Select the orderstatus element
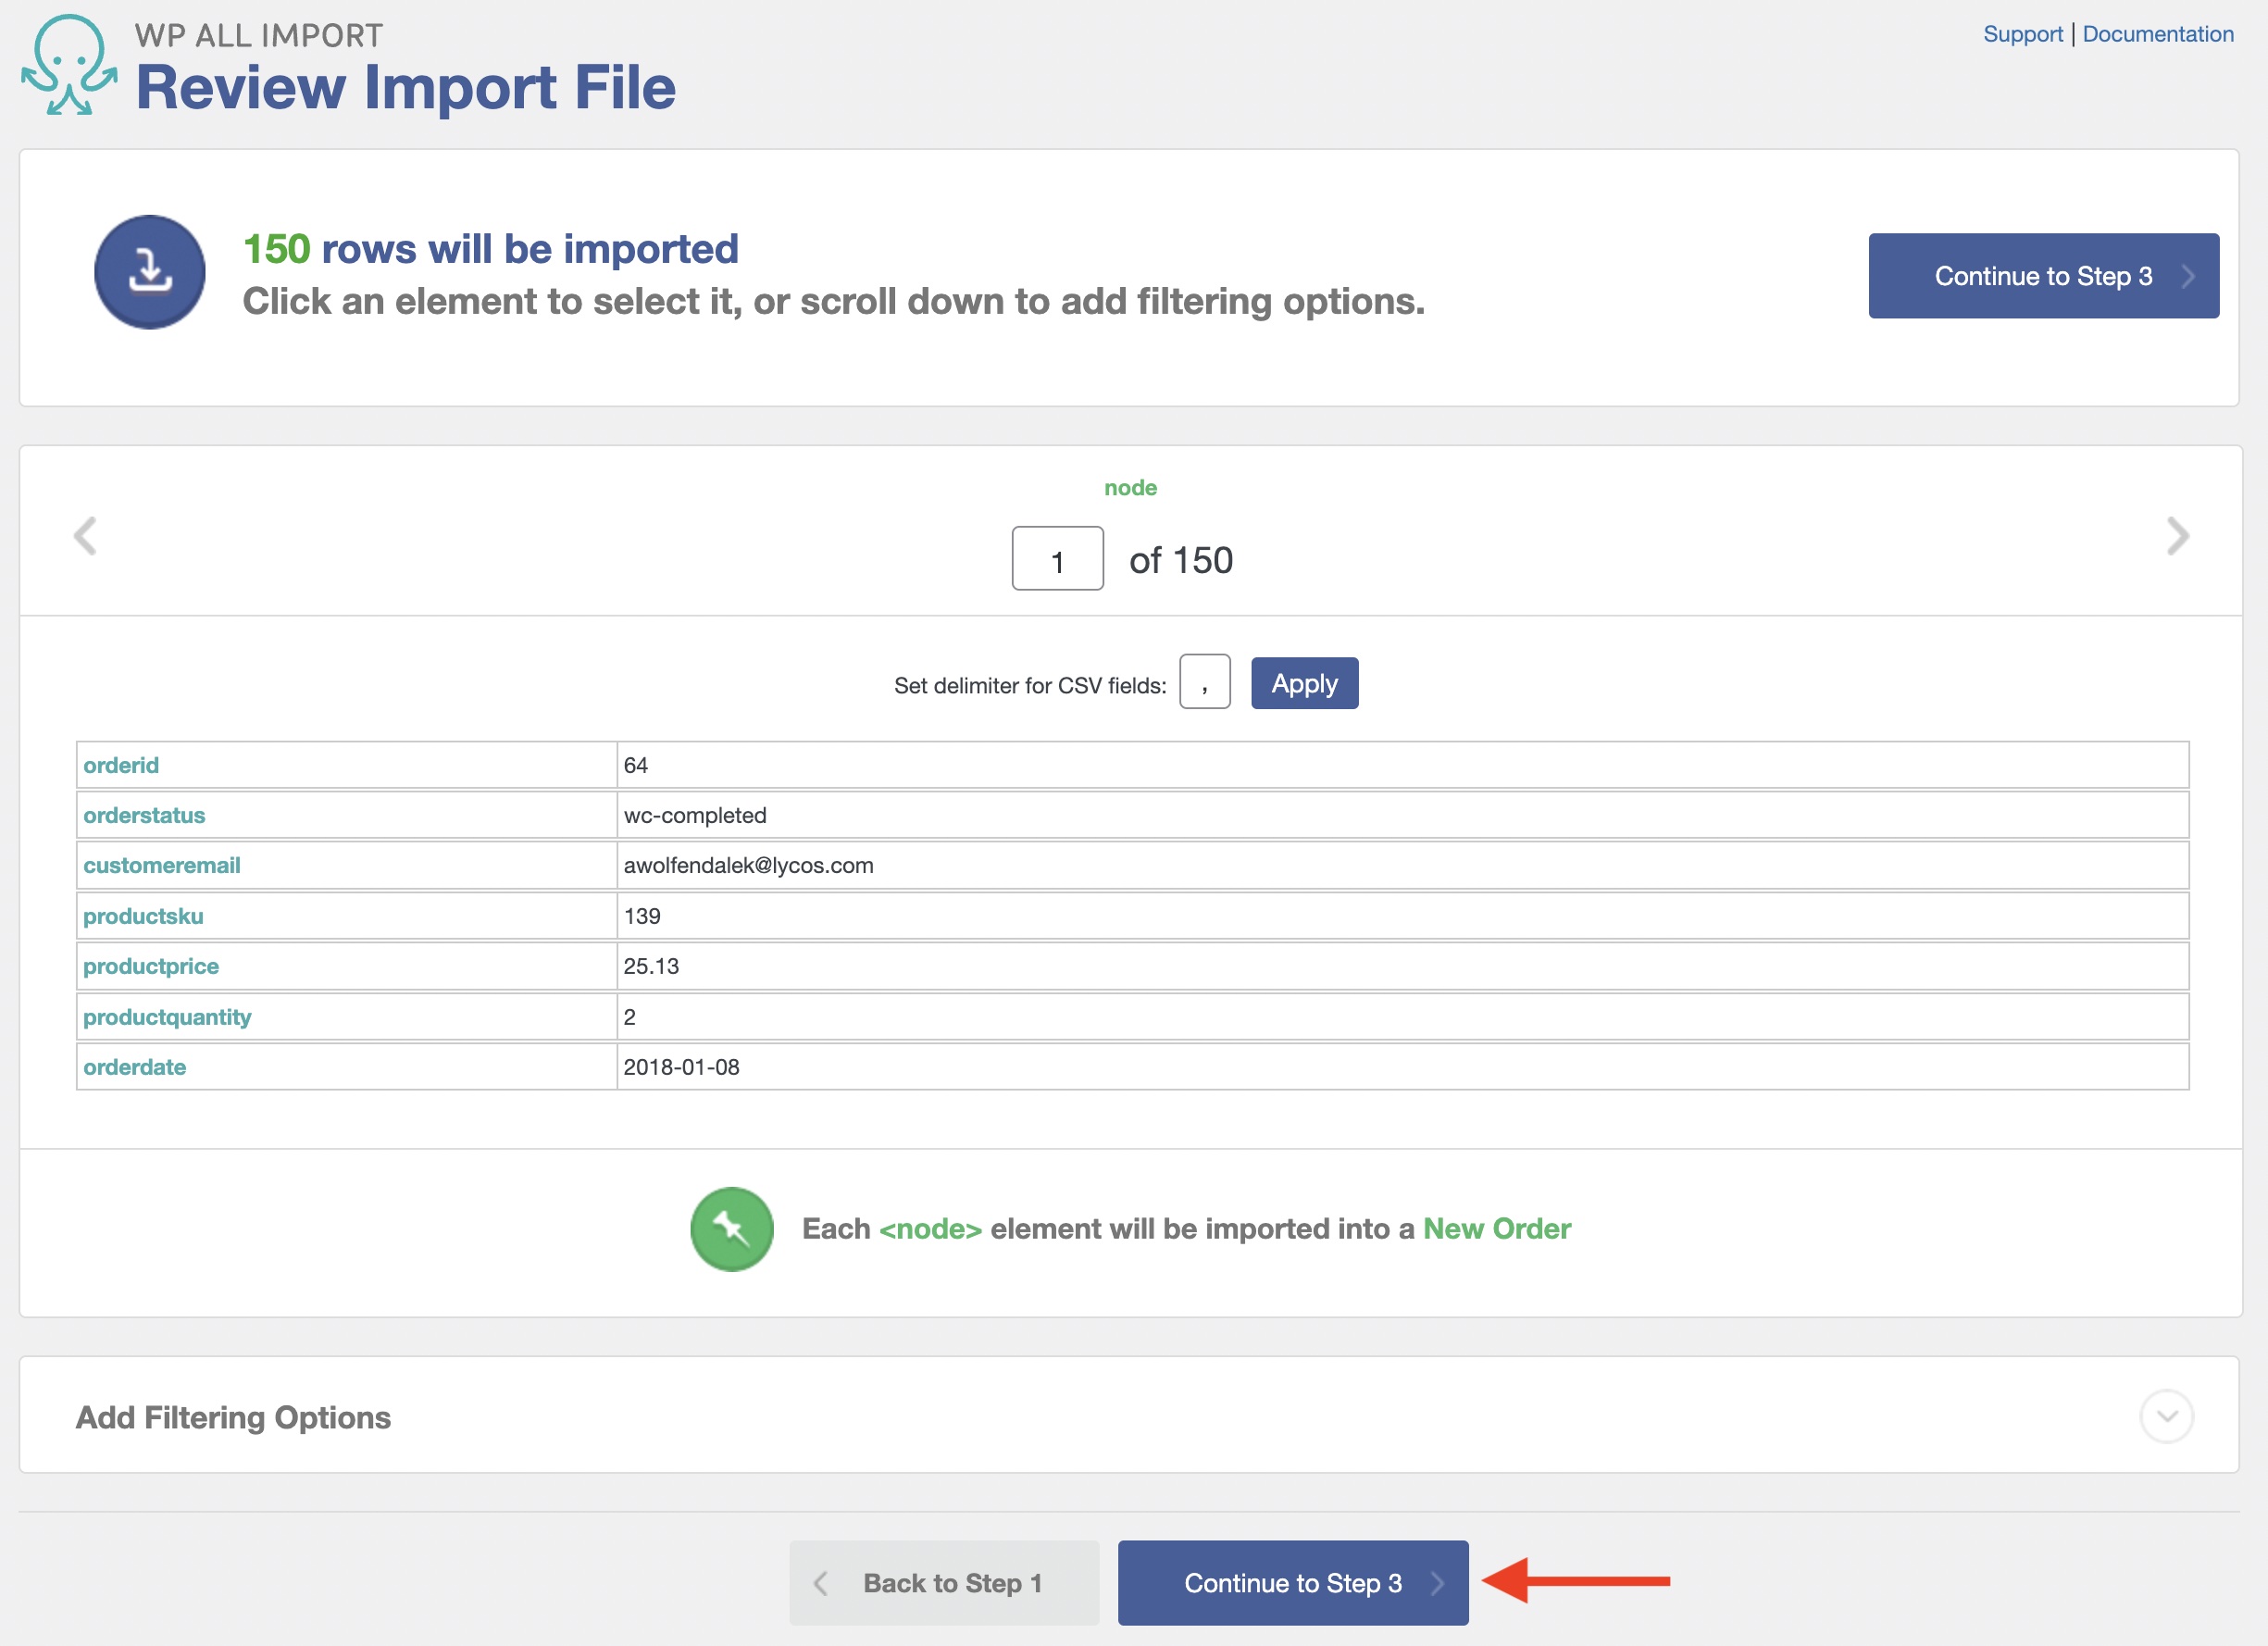 point(144,815)
